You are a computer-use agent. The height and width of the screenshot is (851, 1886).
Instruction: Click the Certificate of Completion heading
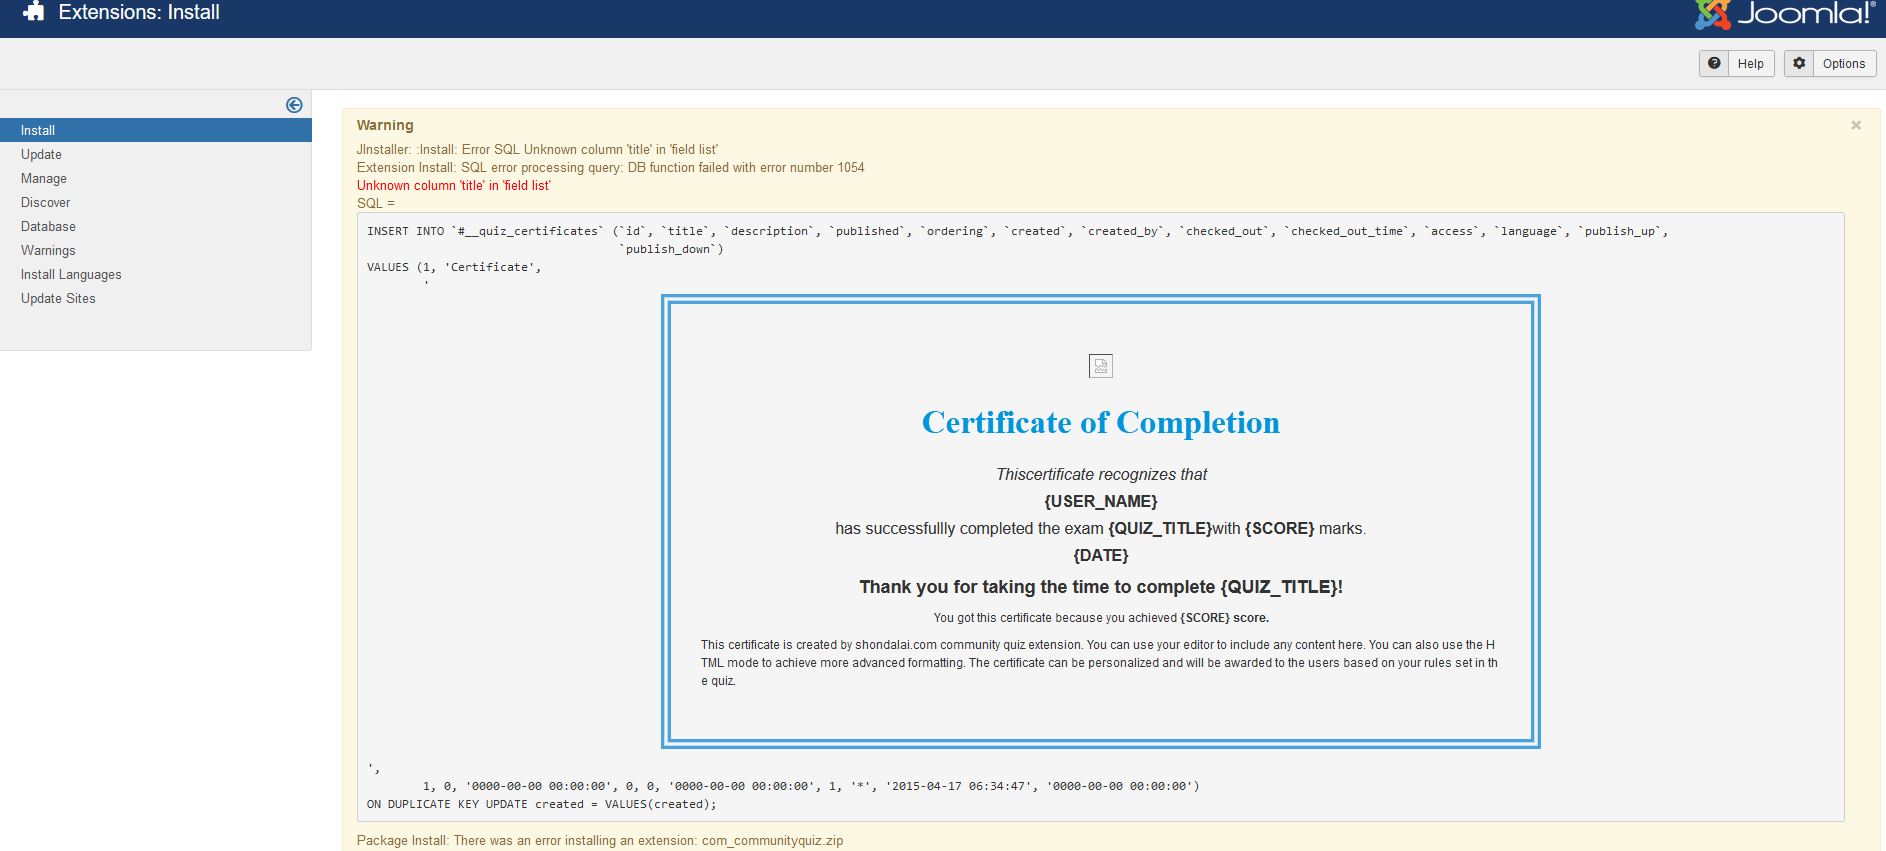coord(1100,423)
